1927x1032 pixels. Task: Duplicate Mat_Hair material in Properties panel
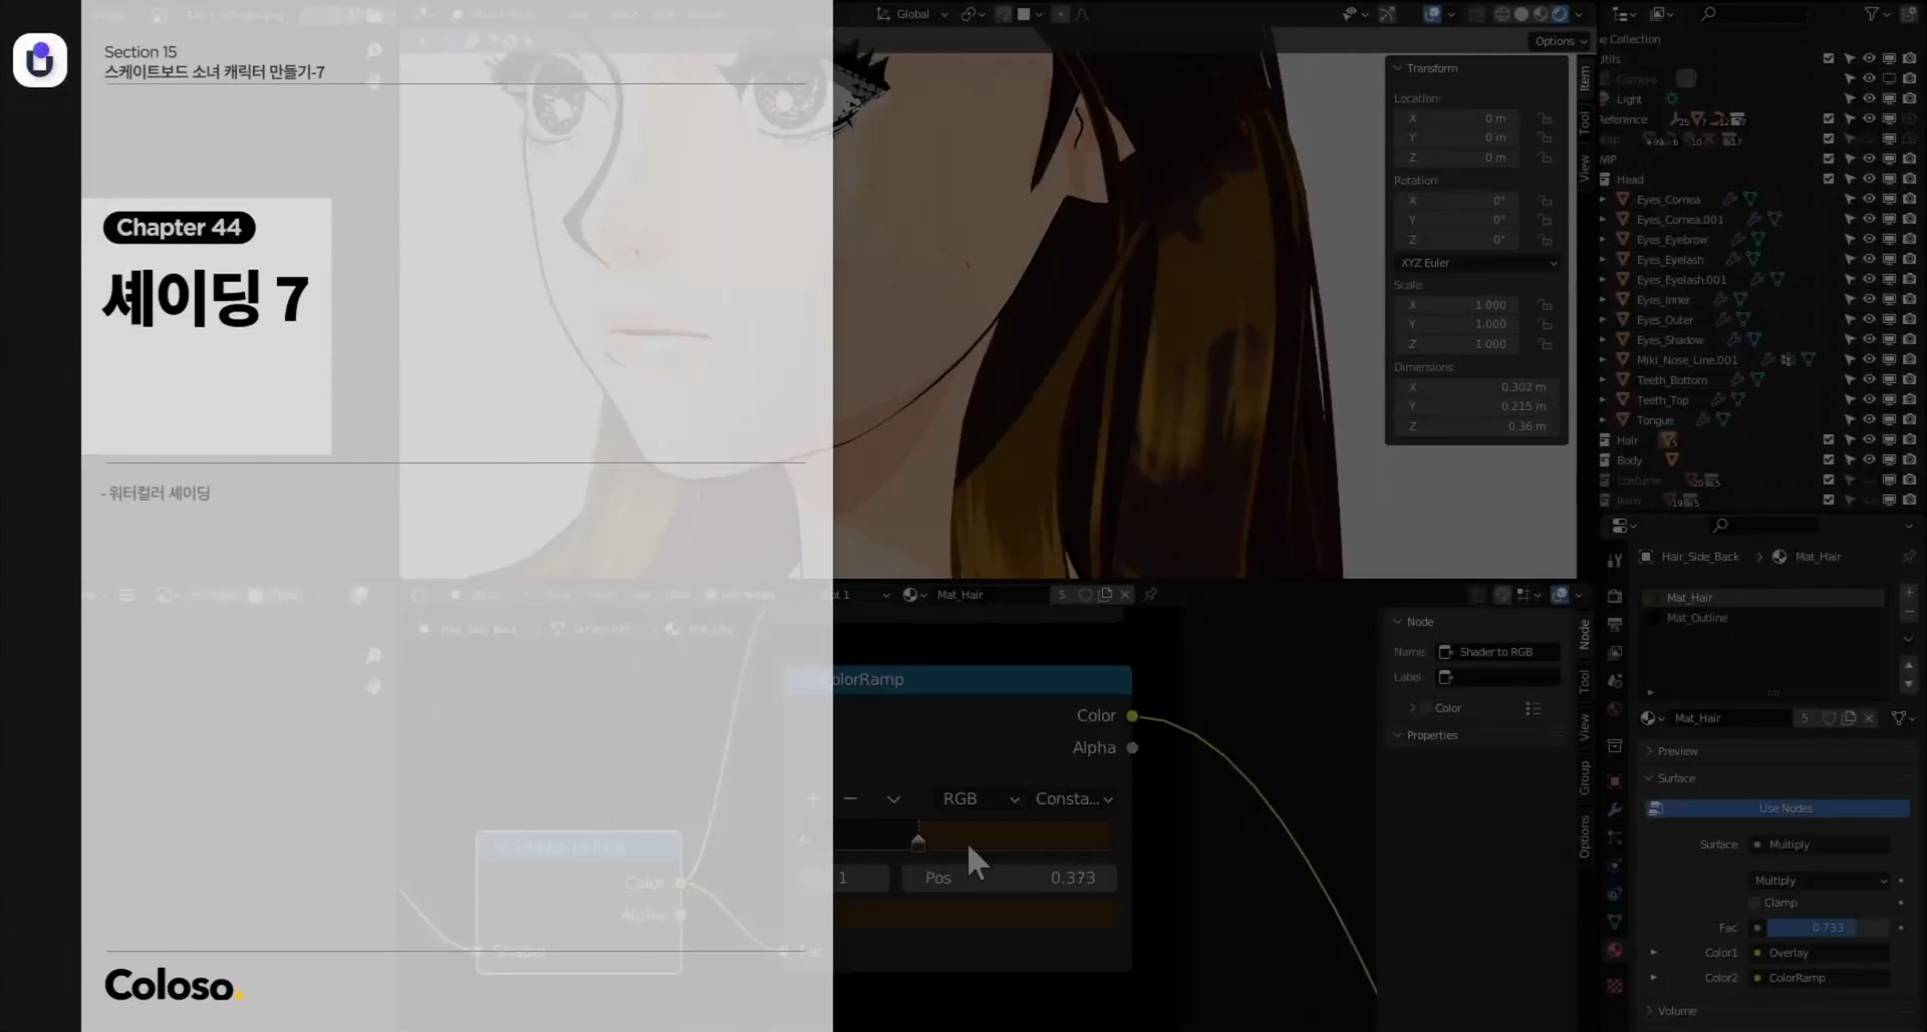(1848, 718)
